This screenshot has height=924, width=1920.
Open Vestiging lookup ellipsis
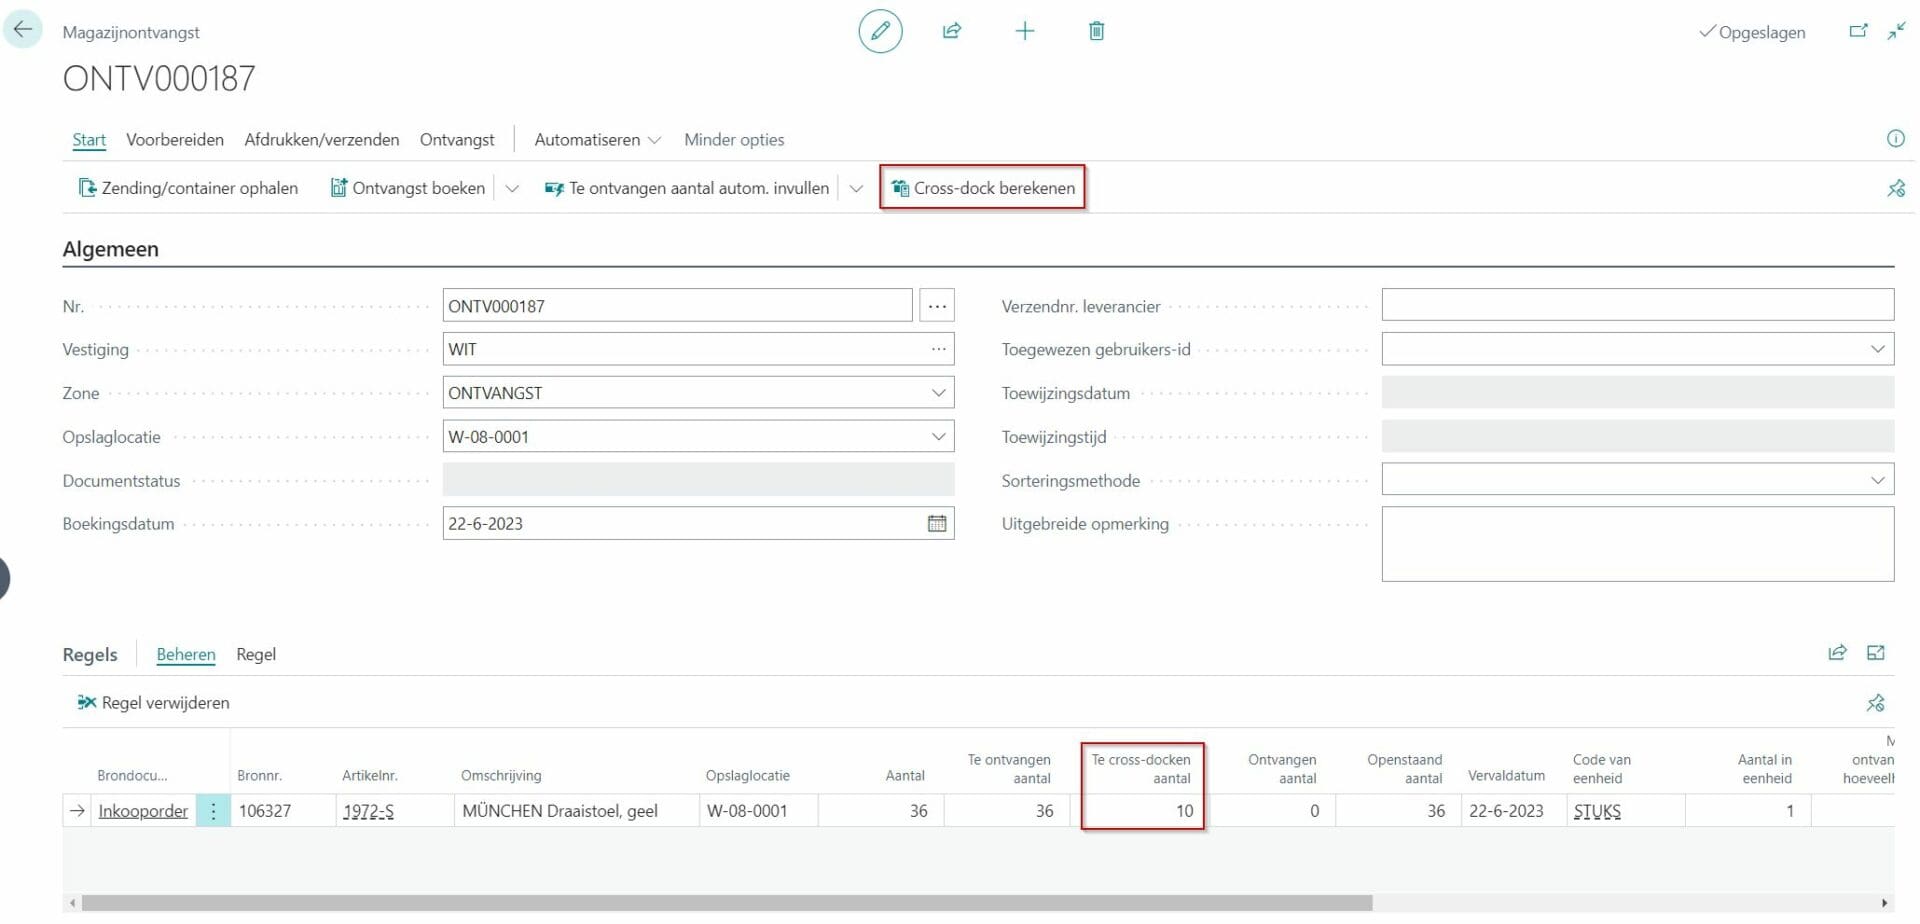[x=938, y=349]
